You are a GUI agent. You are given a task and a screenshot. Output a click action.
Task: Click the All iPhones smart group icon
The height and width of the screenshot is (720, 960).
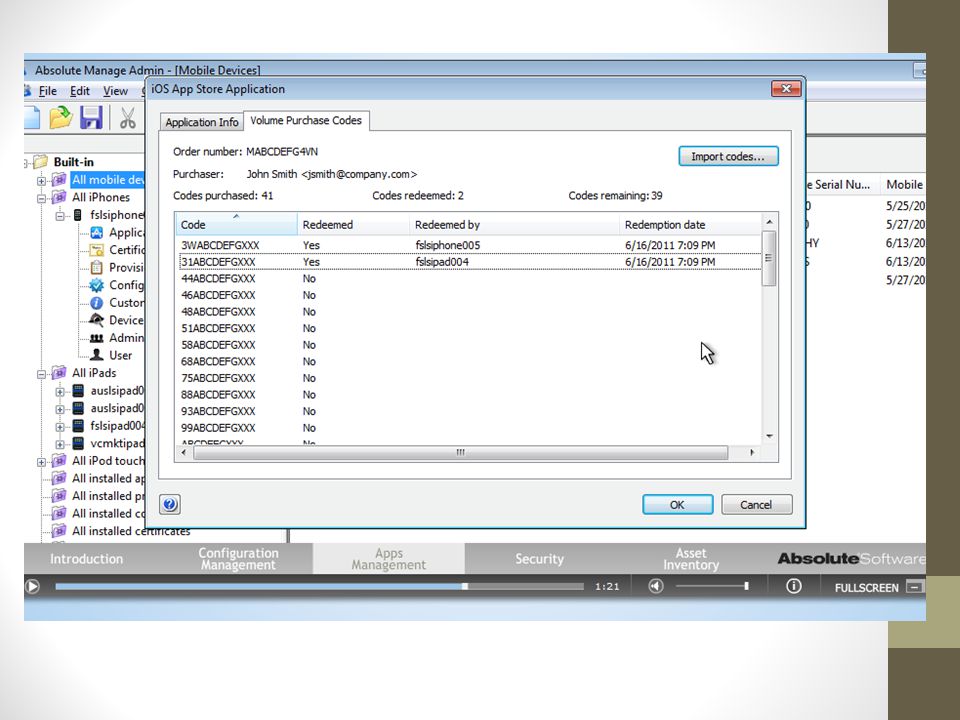tap(59, 197)
